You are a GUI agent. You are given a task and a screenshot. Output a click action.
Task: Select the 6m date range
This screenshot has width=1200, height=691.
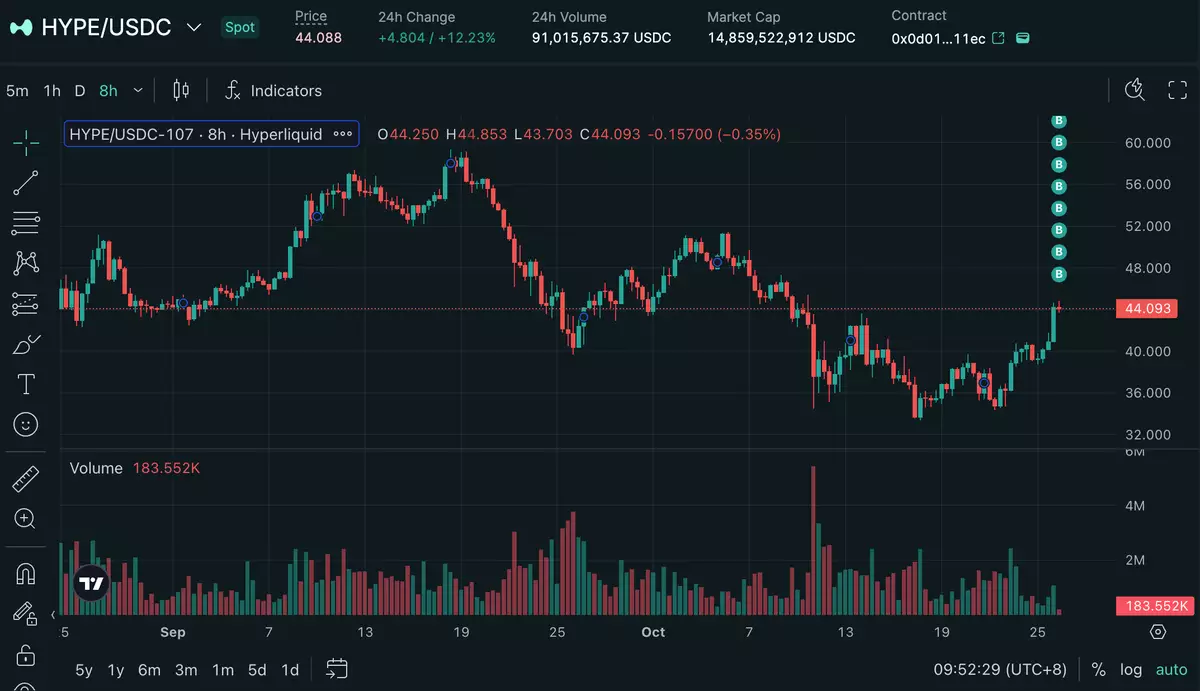149,670
